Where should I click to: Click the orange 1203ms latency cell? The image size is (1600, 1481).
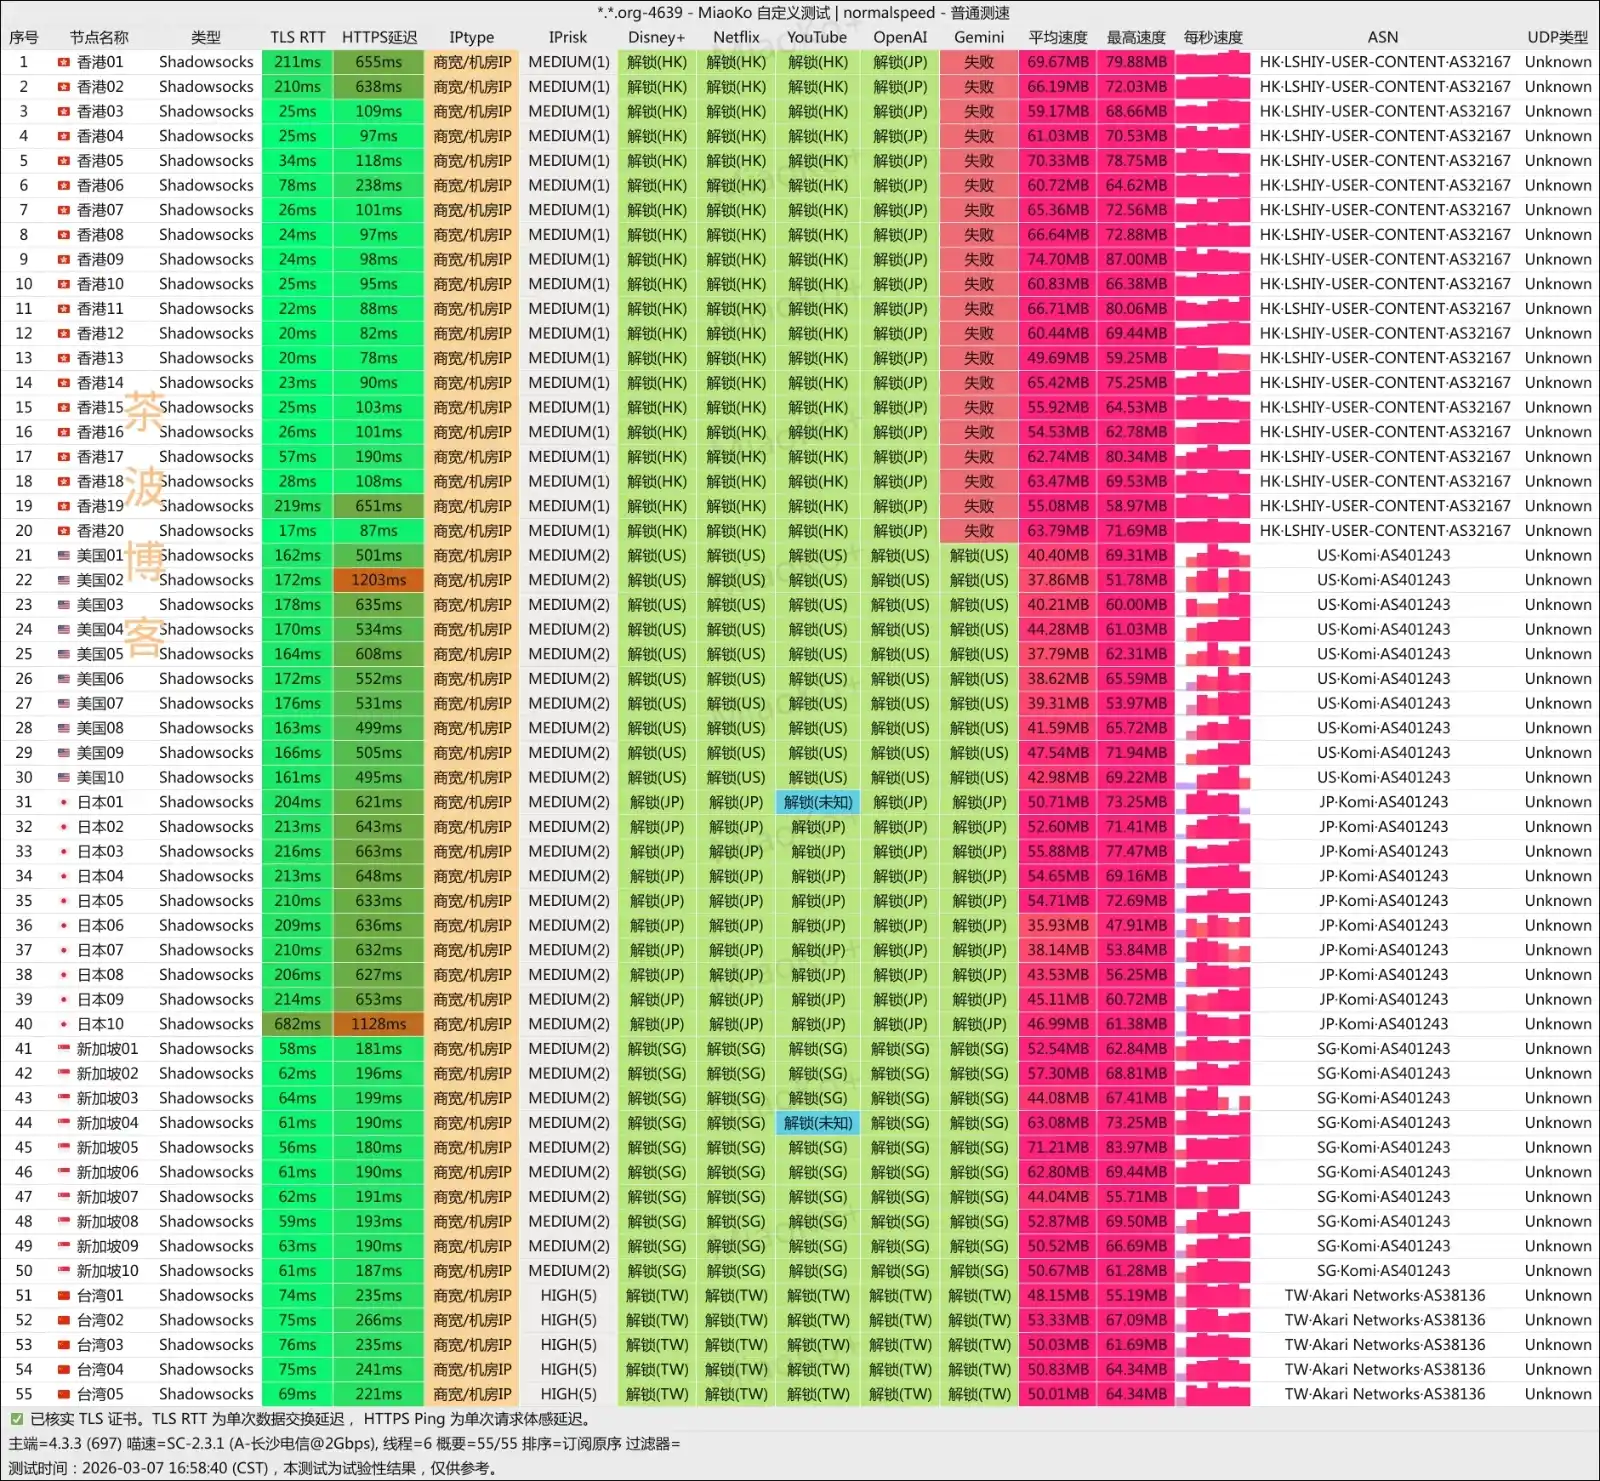(379, 580)
